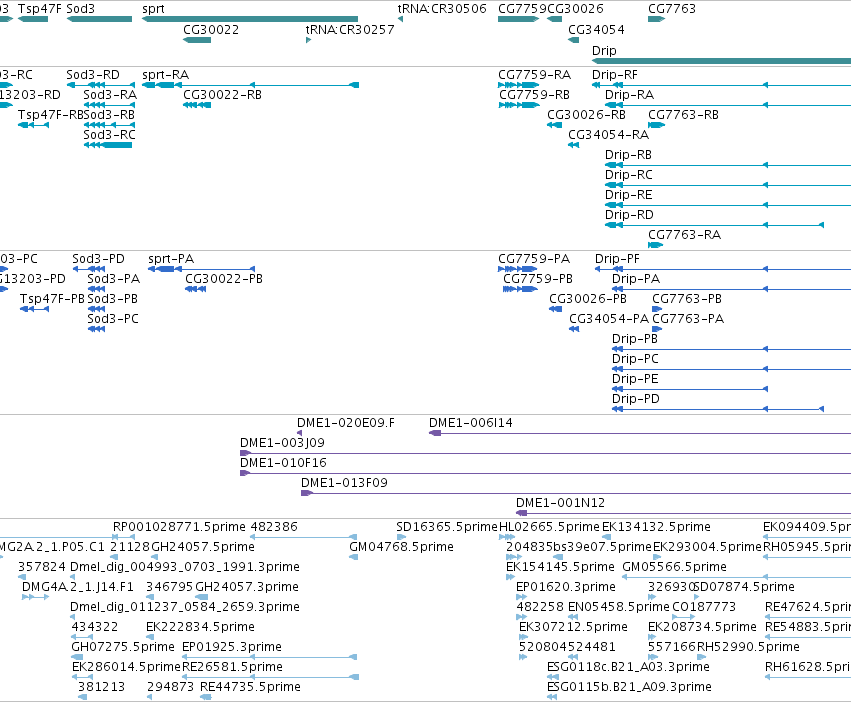Click the EK222834.5prime EST label
Image resolution: width=851 pixels, height=702 pixels.
(200, 627)
